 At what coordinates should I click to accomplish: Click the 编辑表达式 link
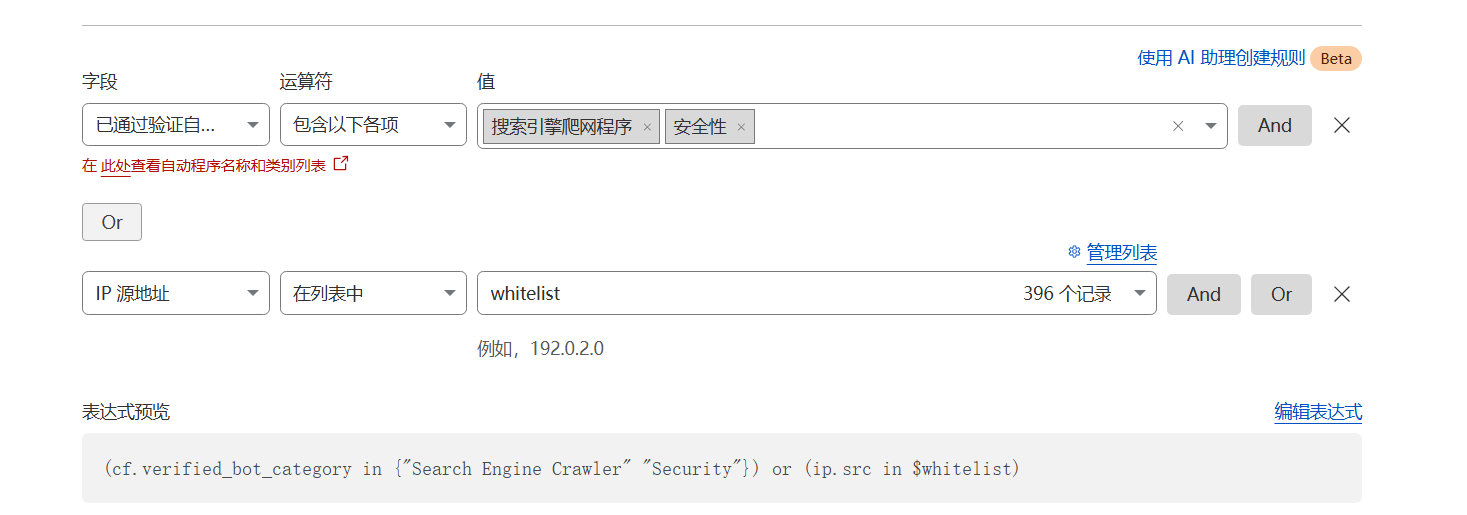(x=1317, y=412)
